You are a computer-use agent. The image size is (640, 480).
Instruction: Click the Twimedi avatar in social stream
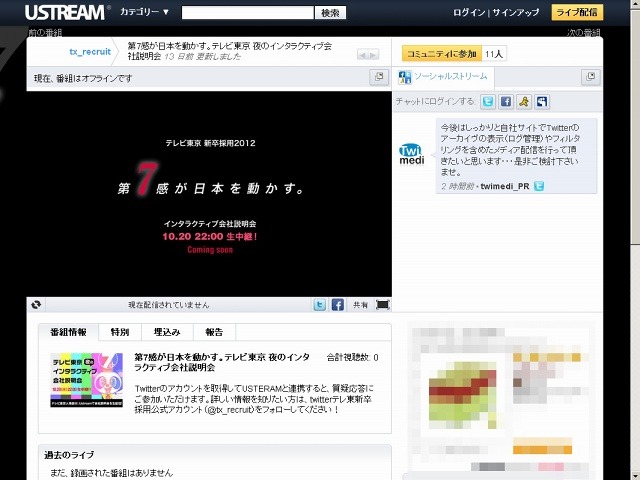[411, 154]
